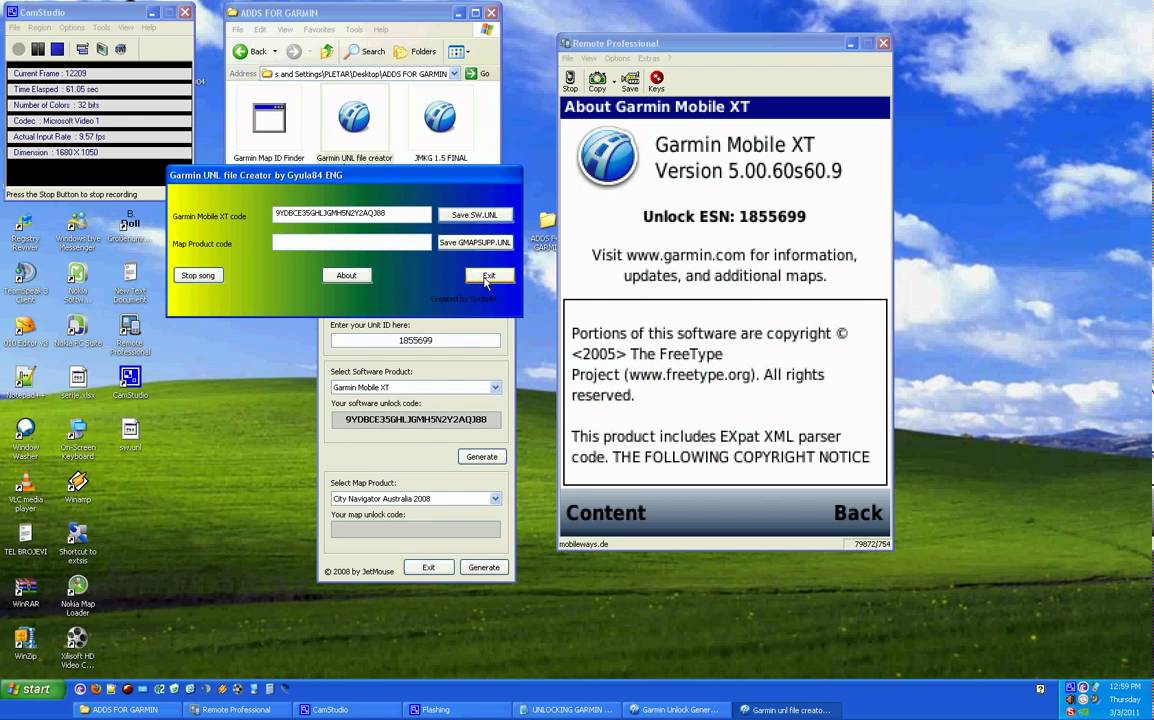Select the Notepad++ desktop icon
The image size is (1154, 720).
pyautogui.click(x=25, y=382)
